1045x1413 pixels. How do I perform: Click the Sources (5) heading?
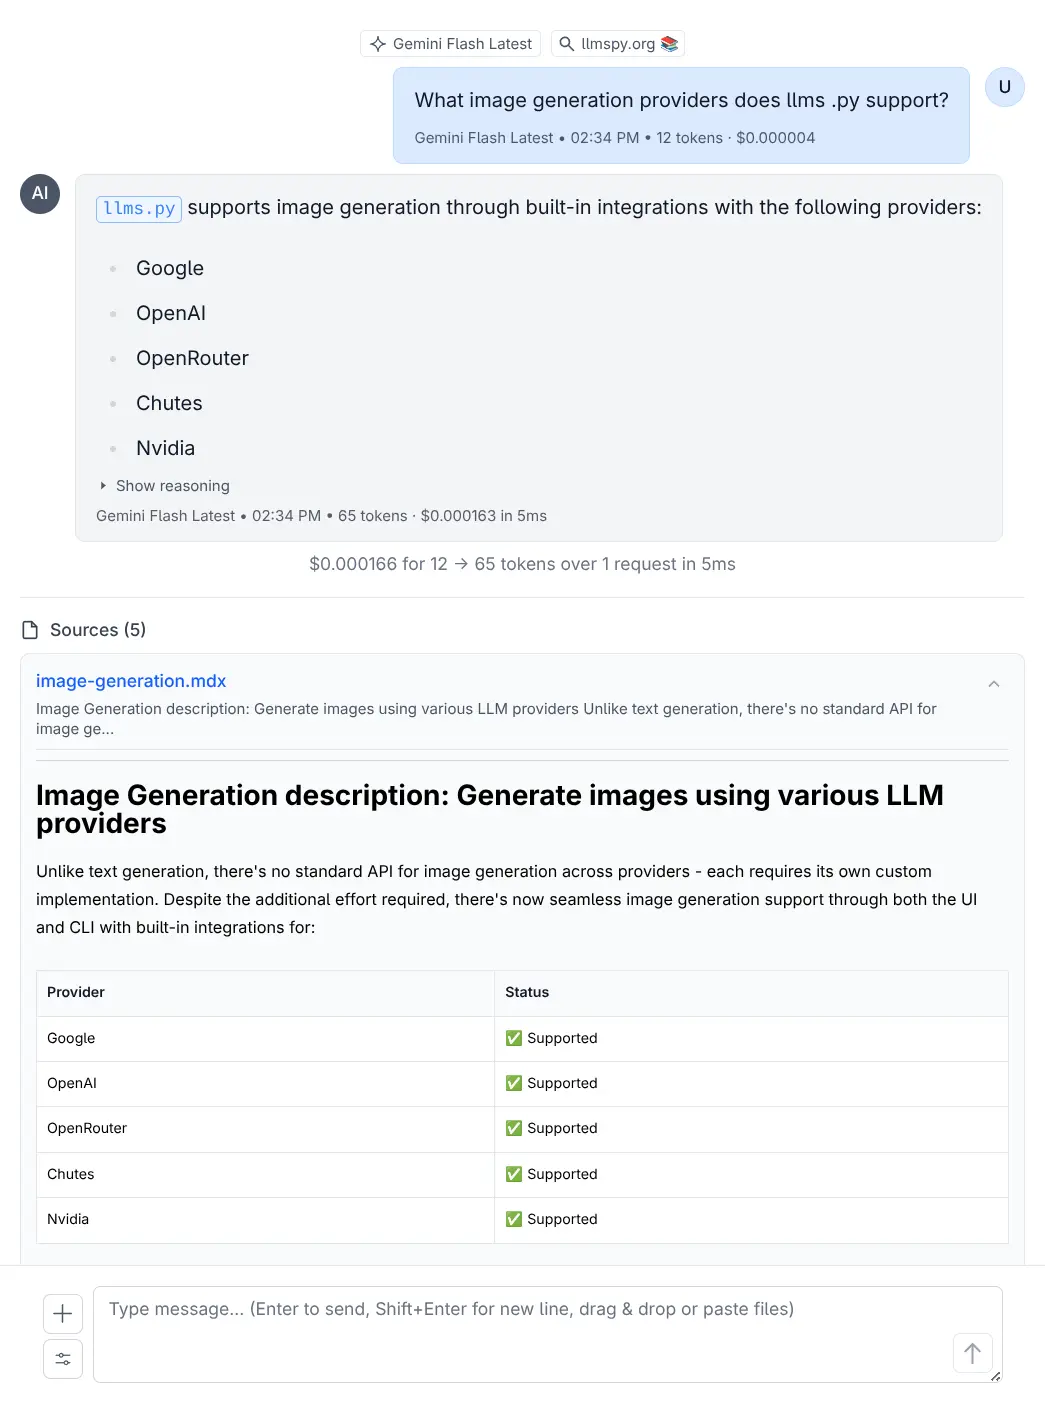pos(98,630)
